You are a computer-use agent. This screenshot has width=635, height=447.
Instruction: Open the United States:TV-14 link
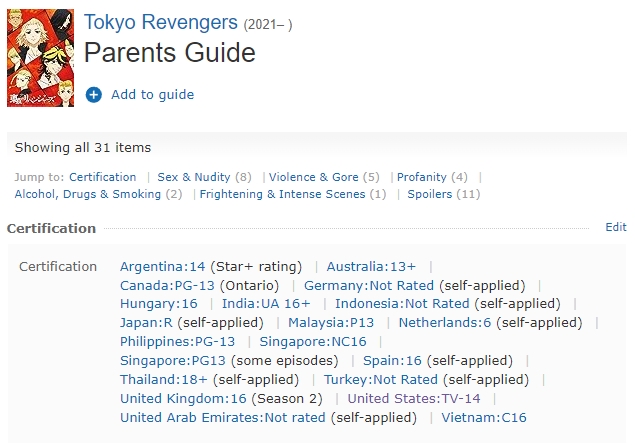[x=414, y=398]
